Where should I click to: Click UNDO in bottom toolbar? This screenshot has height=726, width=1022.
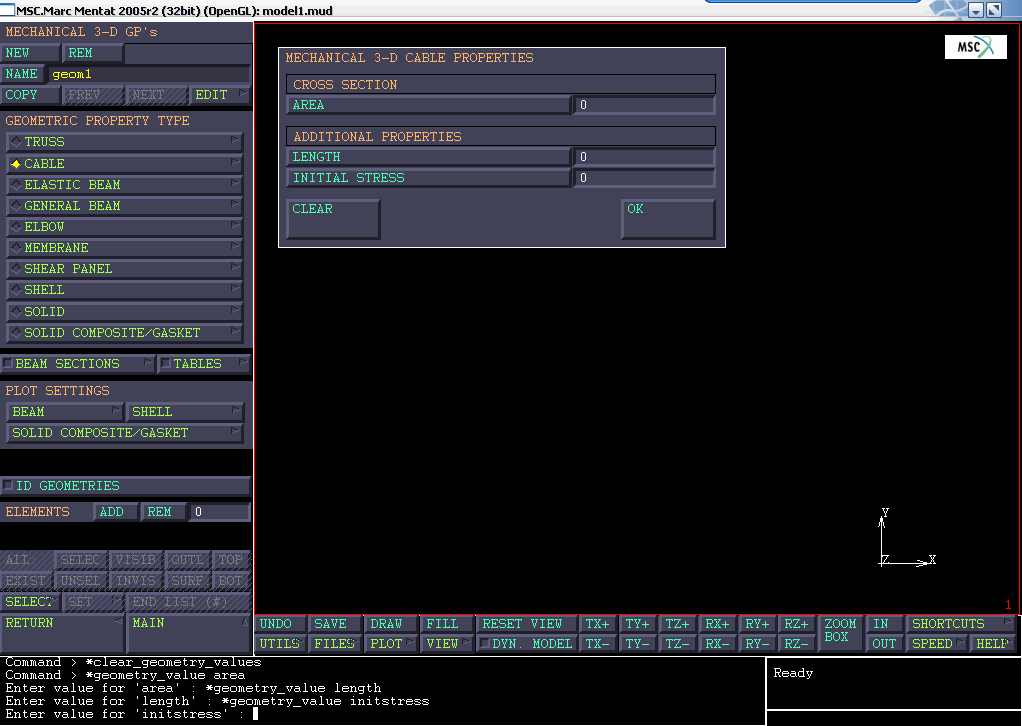click(280, 624)
